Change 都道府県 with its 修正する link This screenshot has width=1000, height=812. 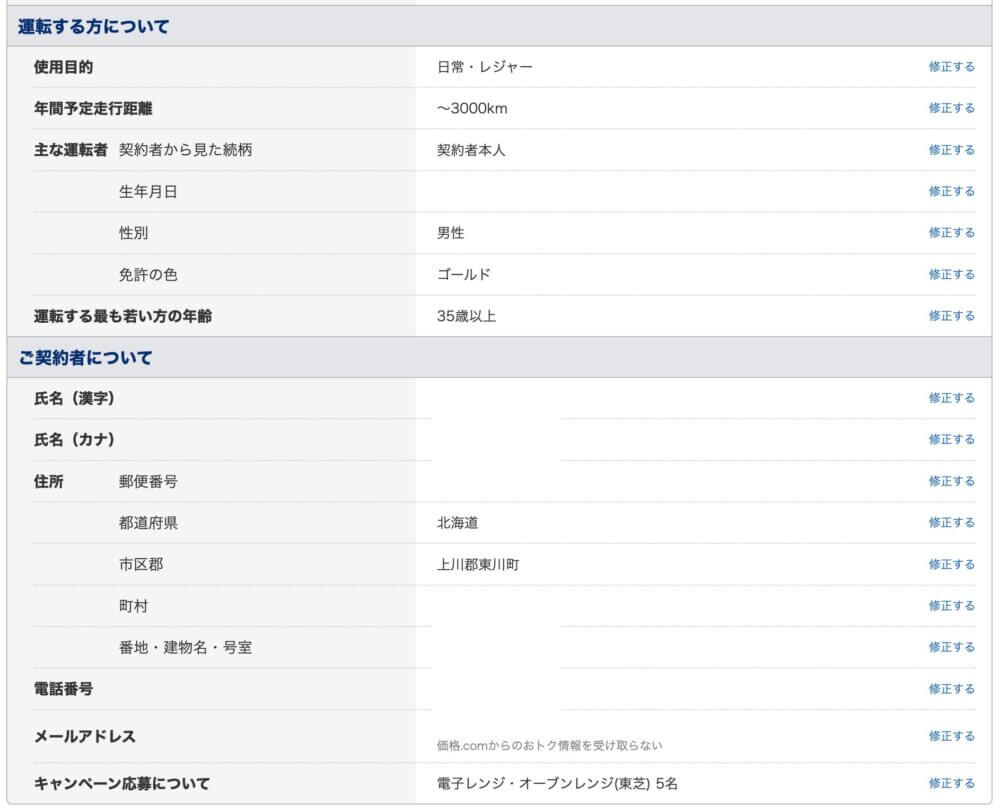(x=951, y=522)
